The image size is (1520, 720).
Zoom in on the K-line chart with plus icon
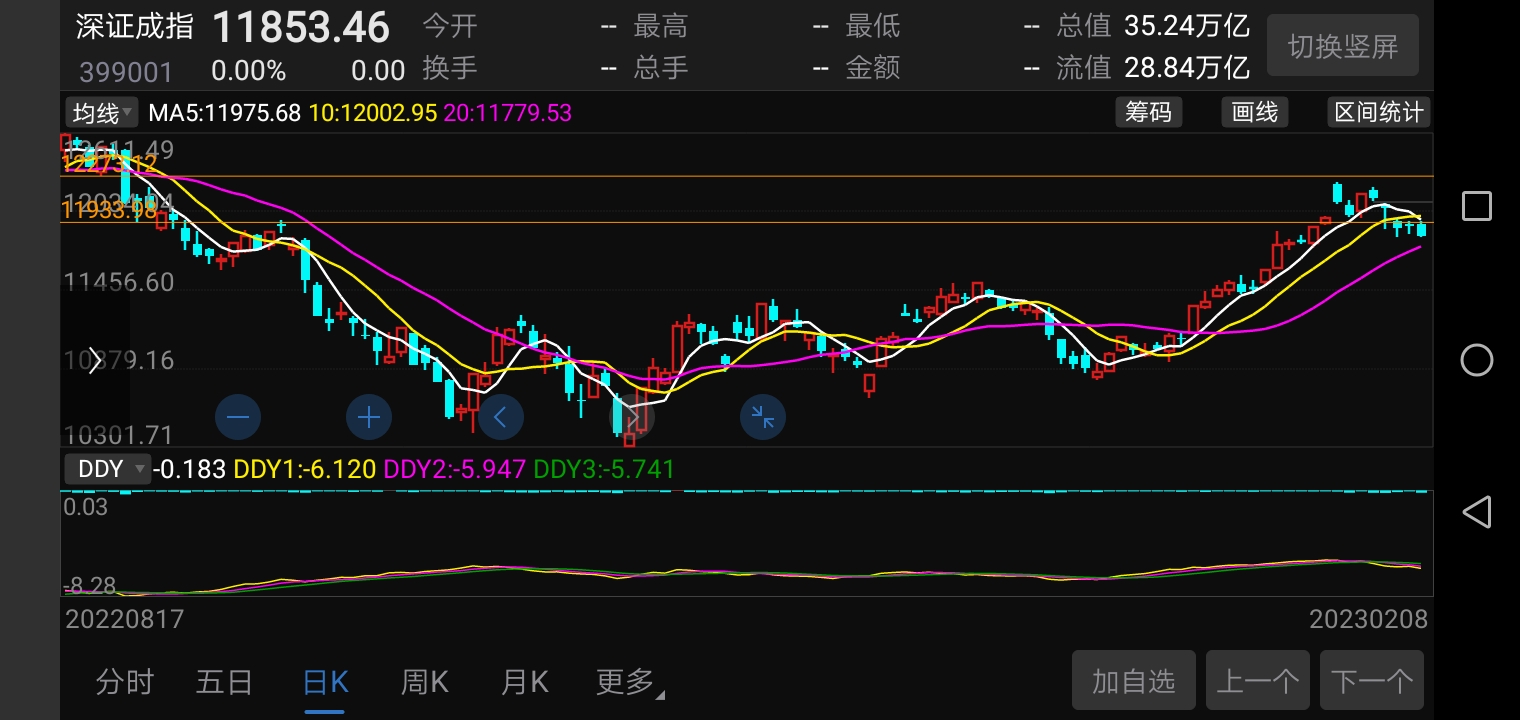point(369,417)
